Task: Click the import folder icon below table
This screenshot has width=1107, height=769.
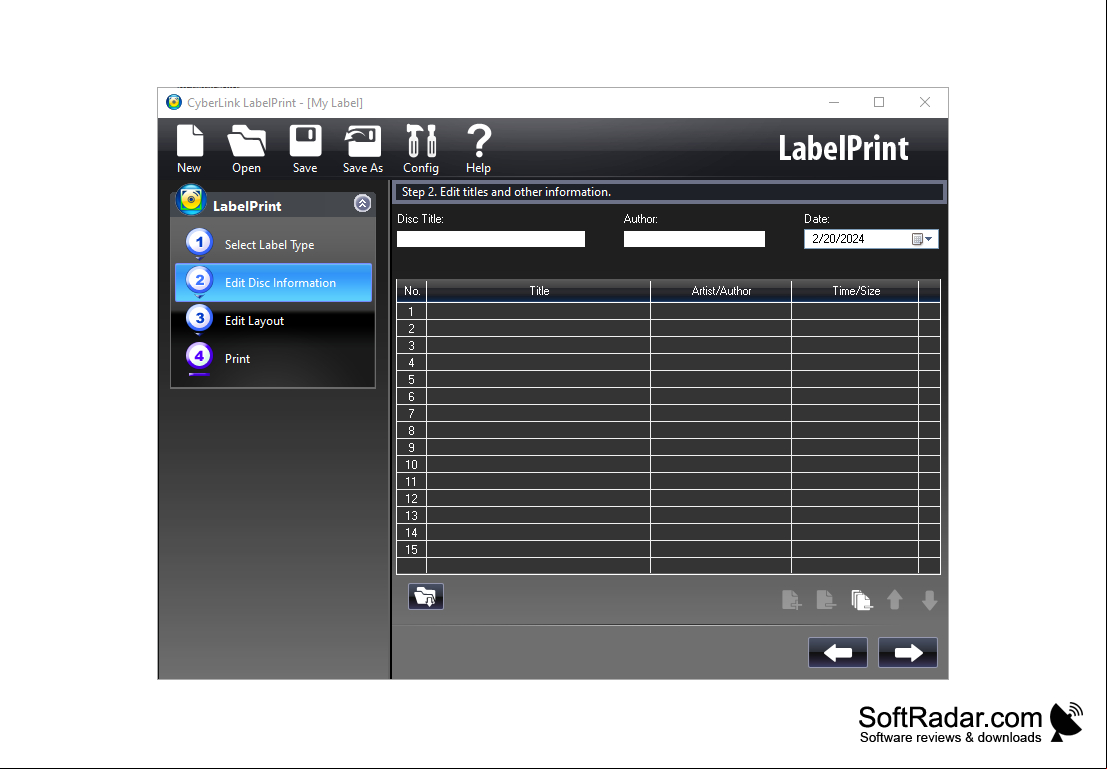Action: tap(426, 597)
